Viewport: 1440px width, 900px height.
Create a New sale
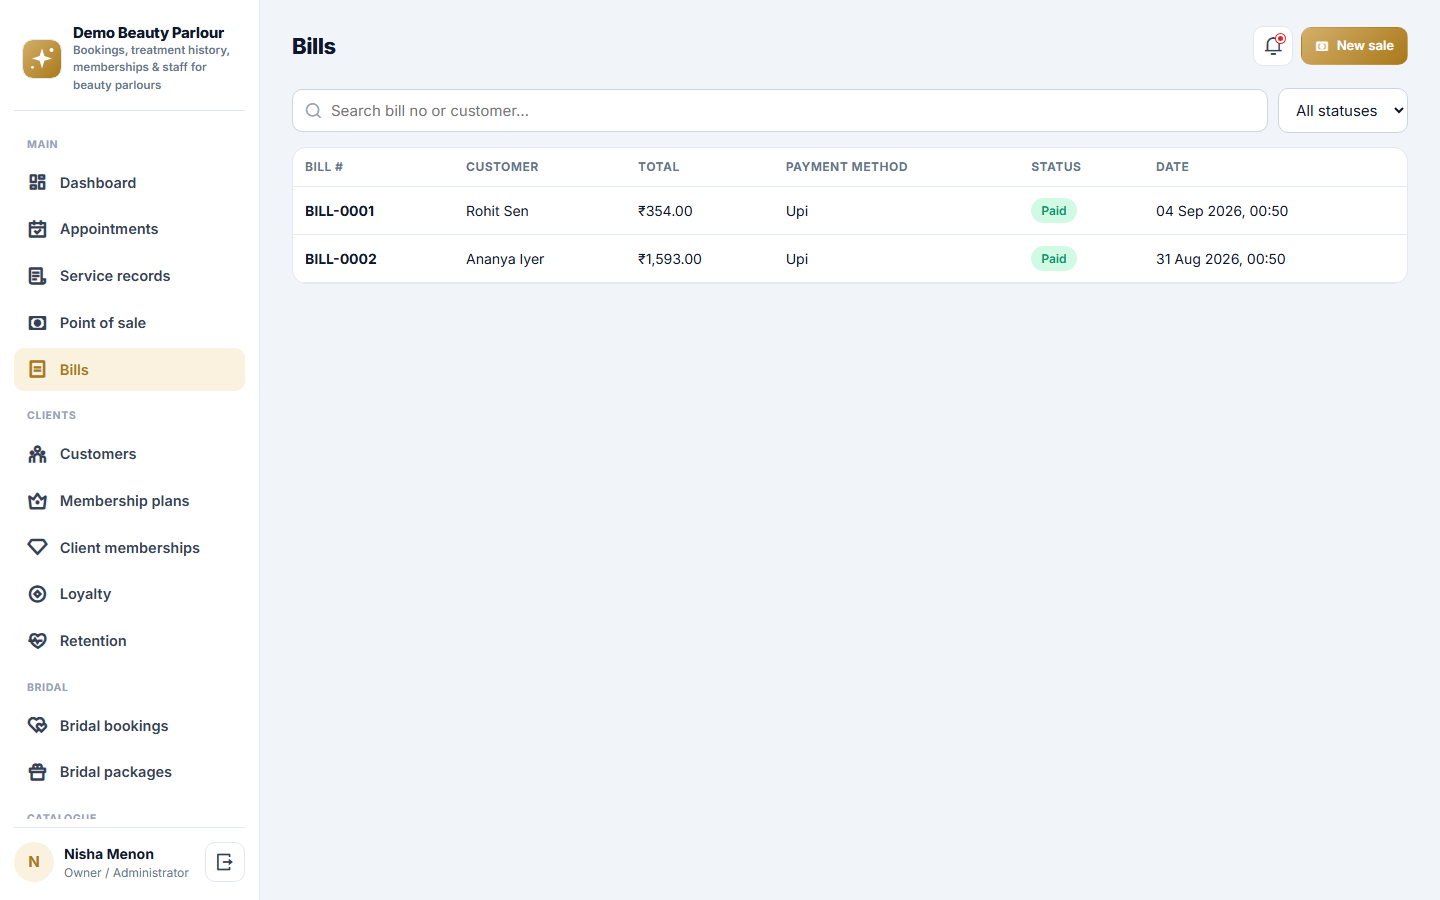(1354, 46)
